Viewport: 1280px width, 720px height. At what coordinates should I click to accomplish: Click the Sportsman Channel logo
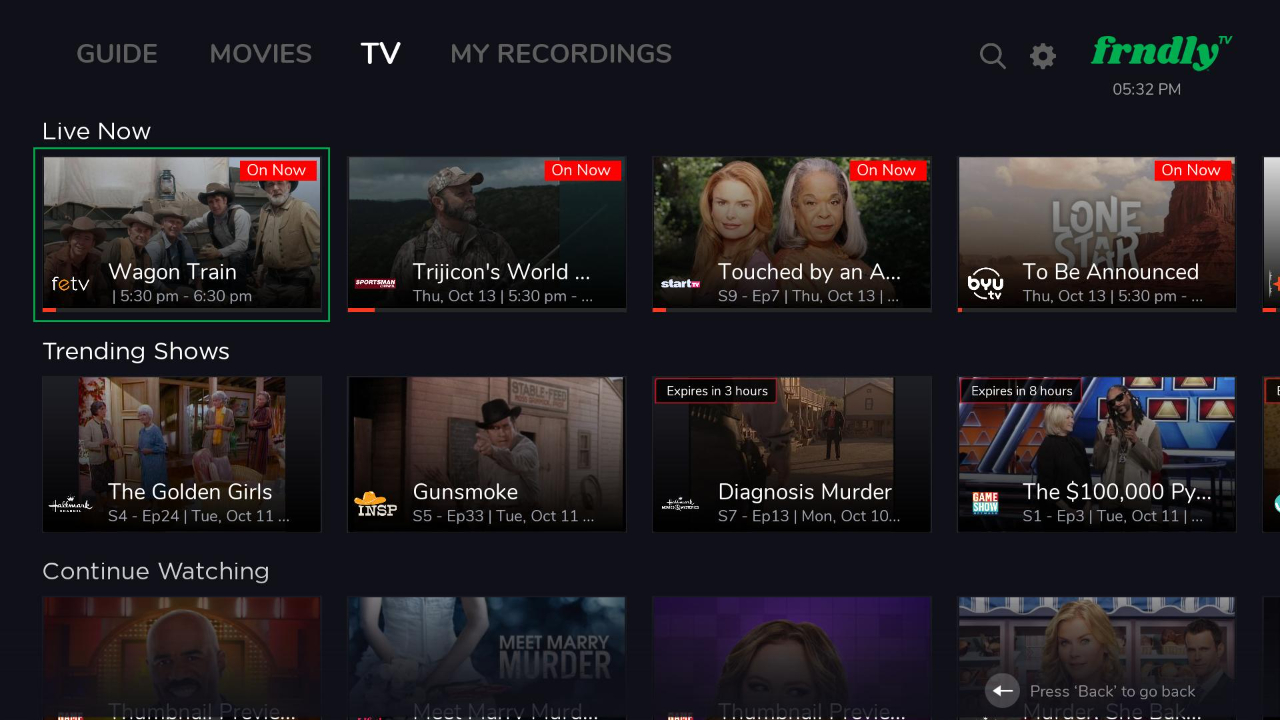pos(375,284)
